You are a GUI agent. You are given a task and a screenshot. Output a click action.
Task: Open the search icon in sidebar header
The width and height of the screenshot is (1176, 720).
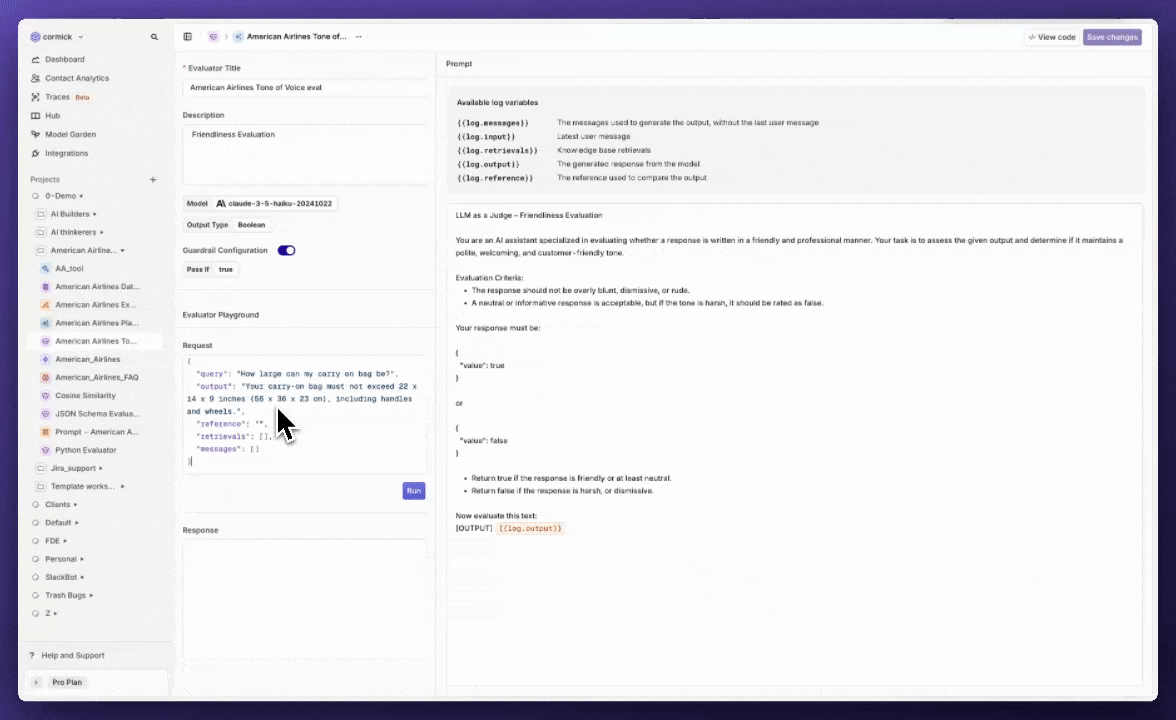pyautogui.click(x=154, y=37)
